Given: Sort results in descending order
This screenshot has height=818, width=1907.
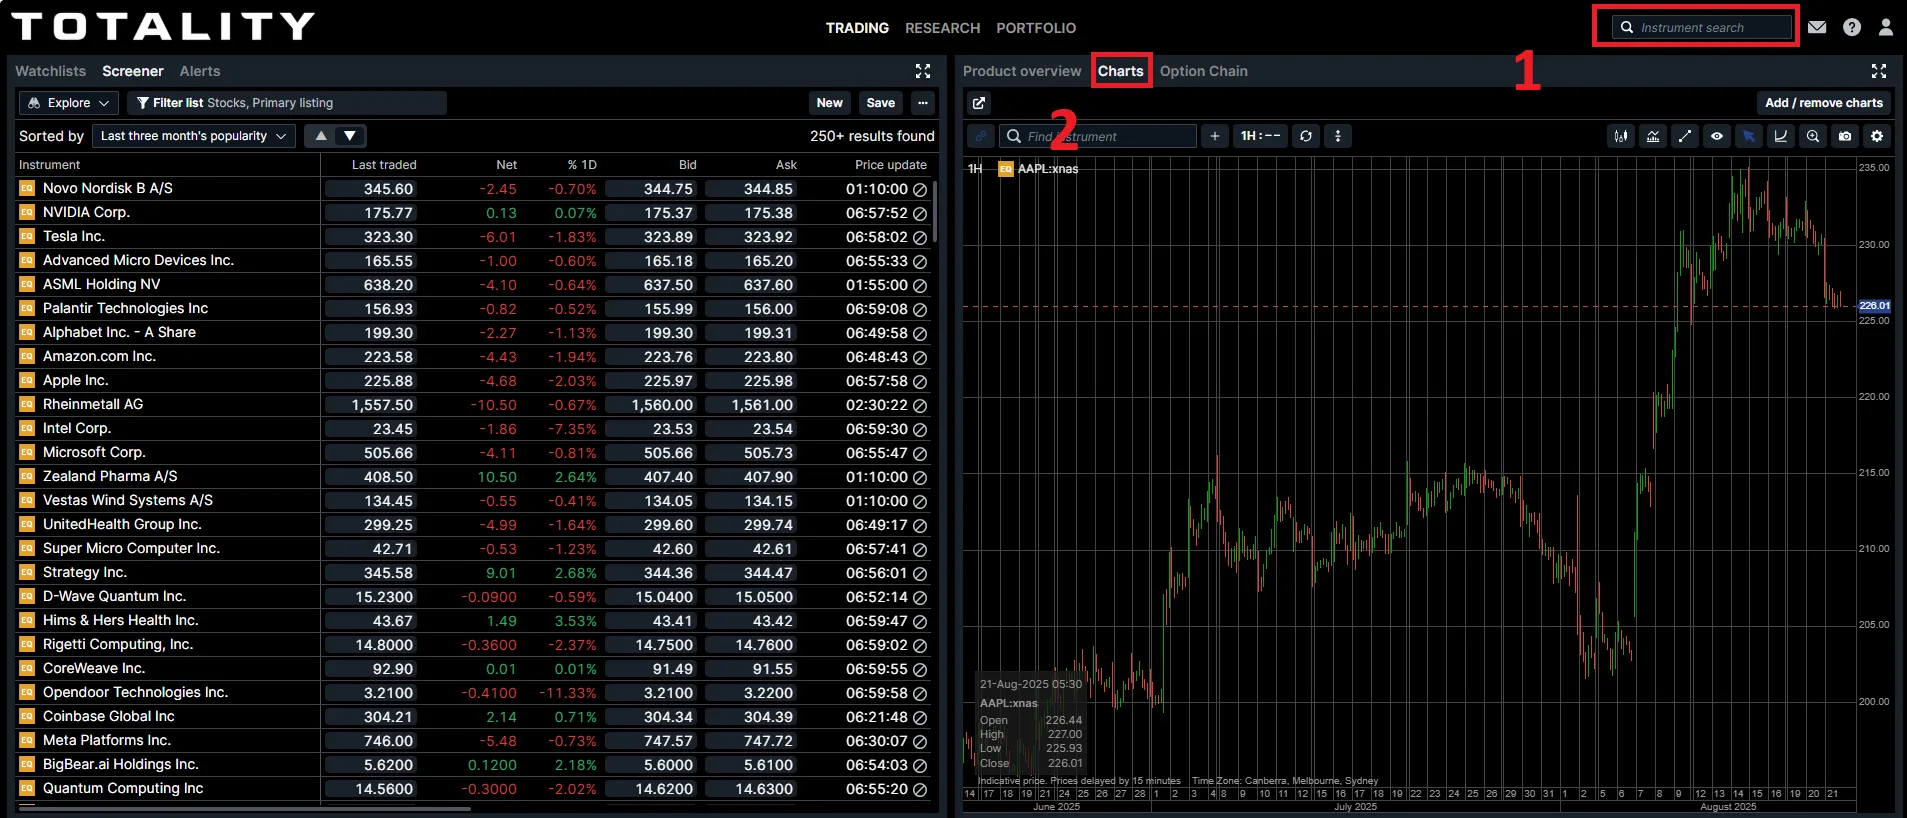Looking at the screenshot, I should (350, 136).
